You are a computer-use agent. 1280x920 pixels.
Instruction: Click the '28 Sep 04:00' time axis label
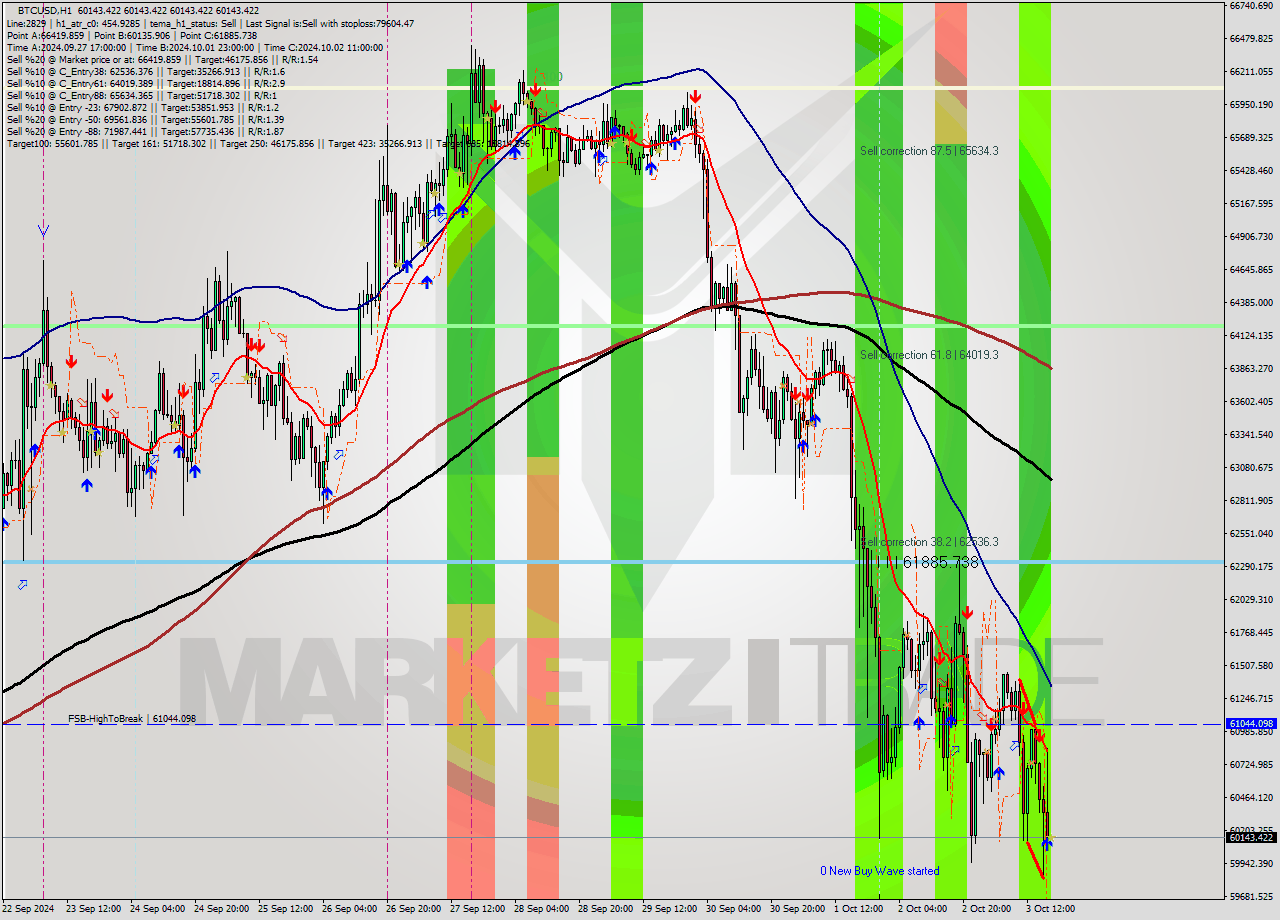coord(542,909)
